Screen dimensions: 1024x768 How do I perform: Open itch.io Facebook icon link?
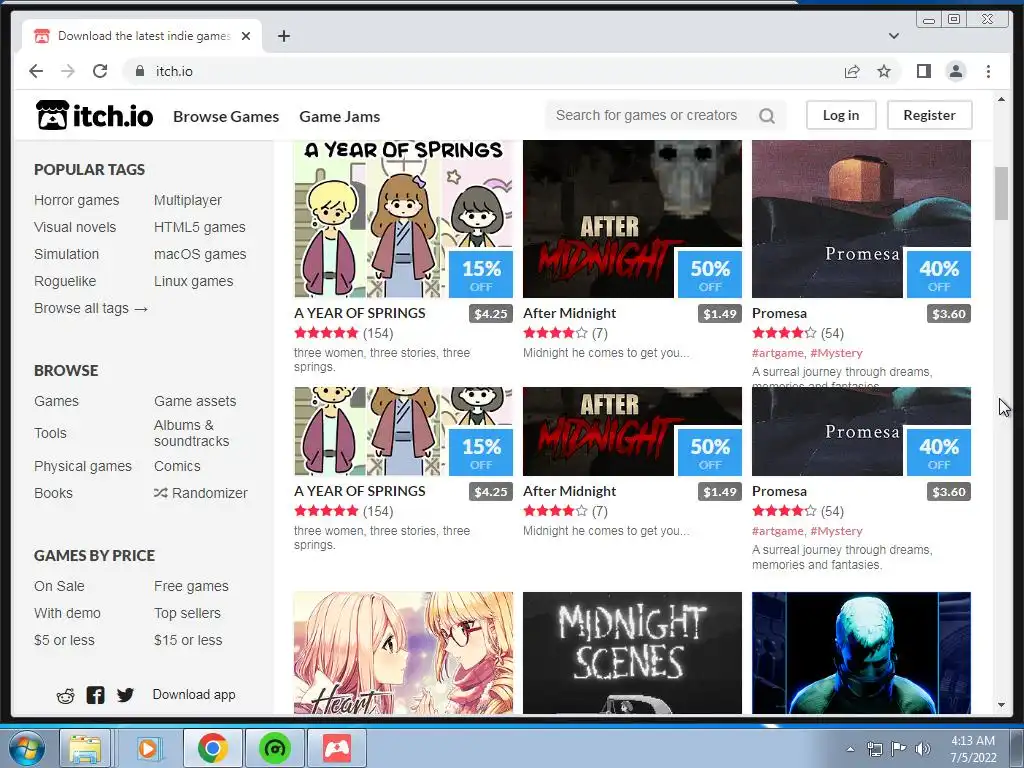point(95,695)
